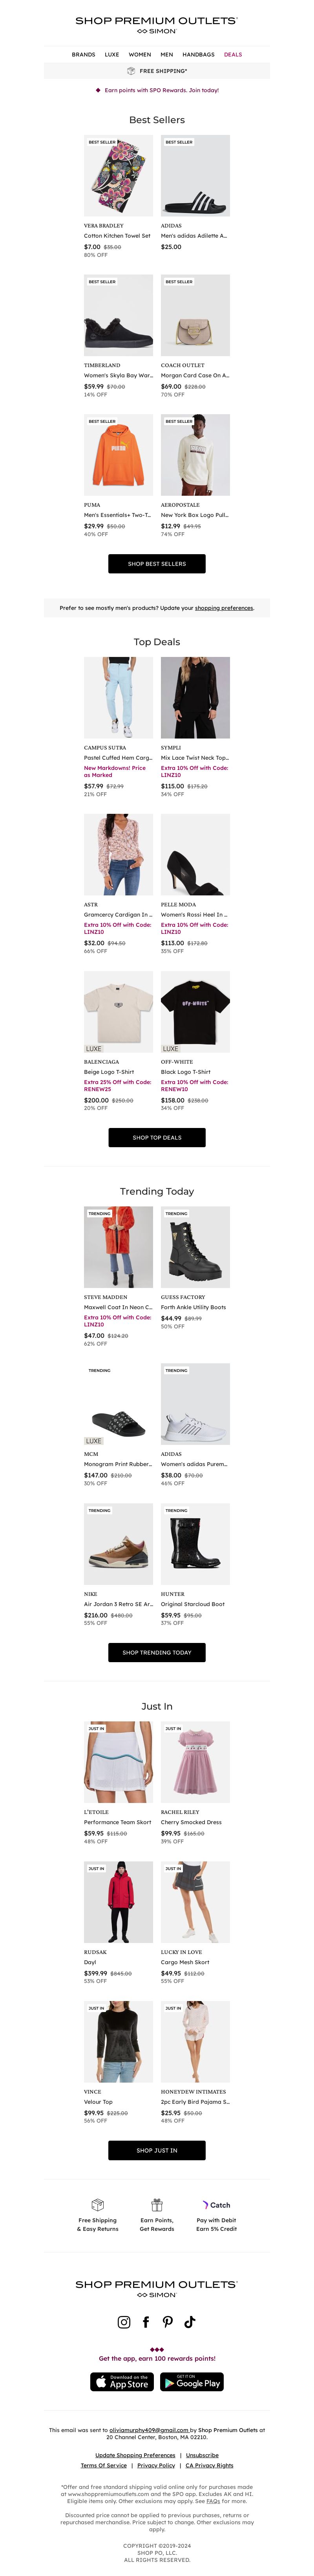The width and height of the screenshot is (314, 2576).
Task: Click the free shipping package icon in banner
Action: (131, 71)
